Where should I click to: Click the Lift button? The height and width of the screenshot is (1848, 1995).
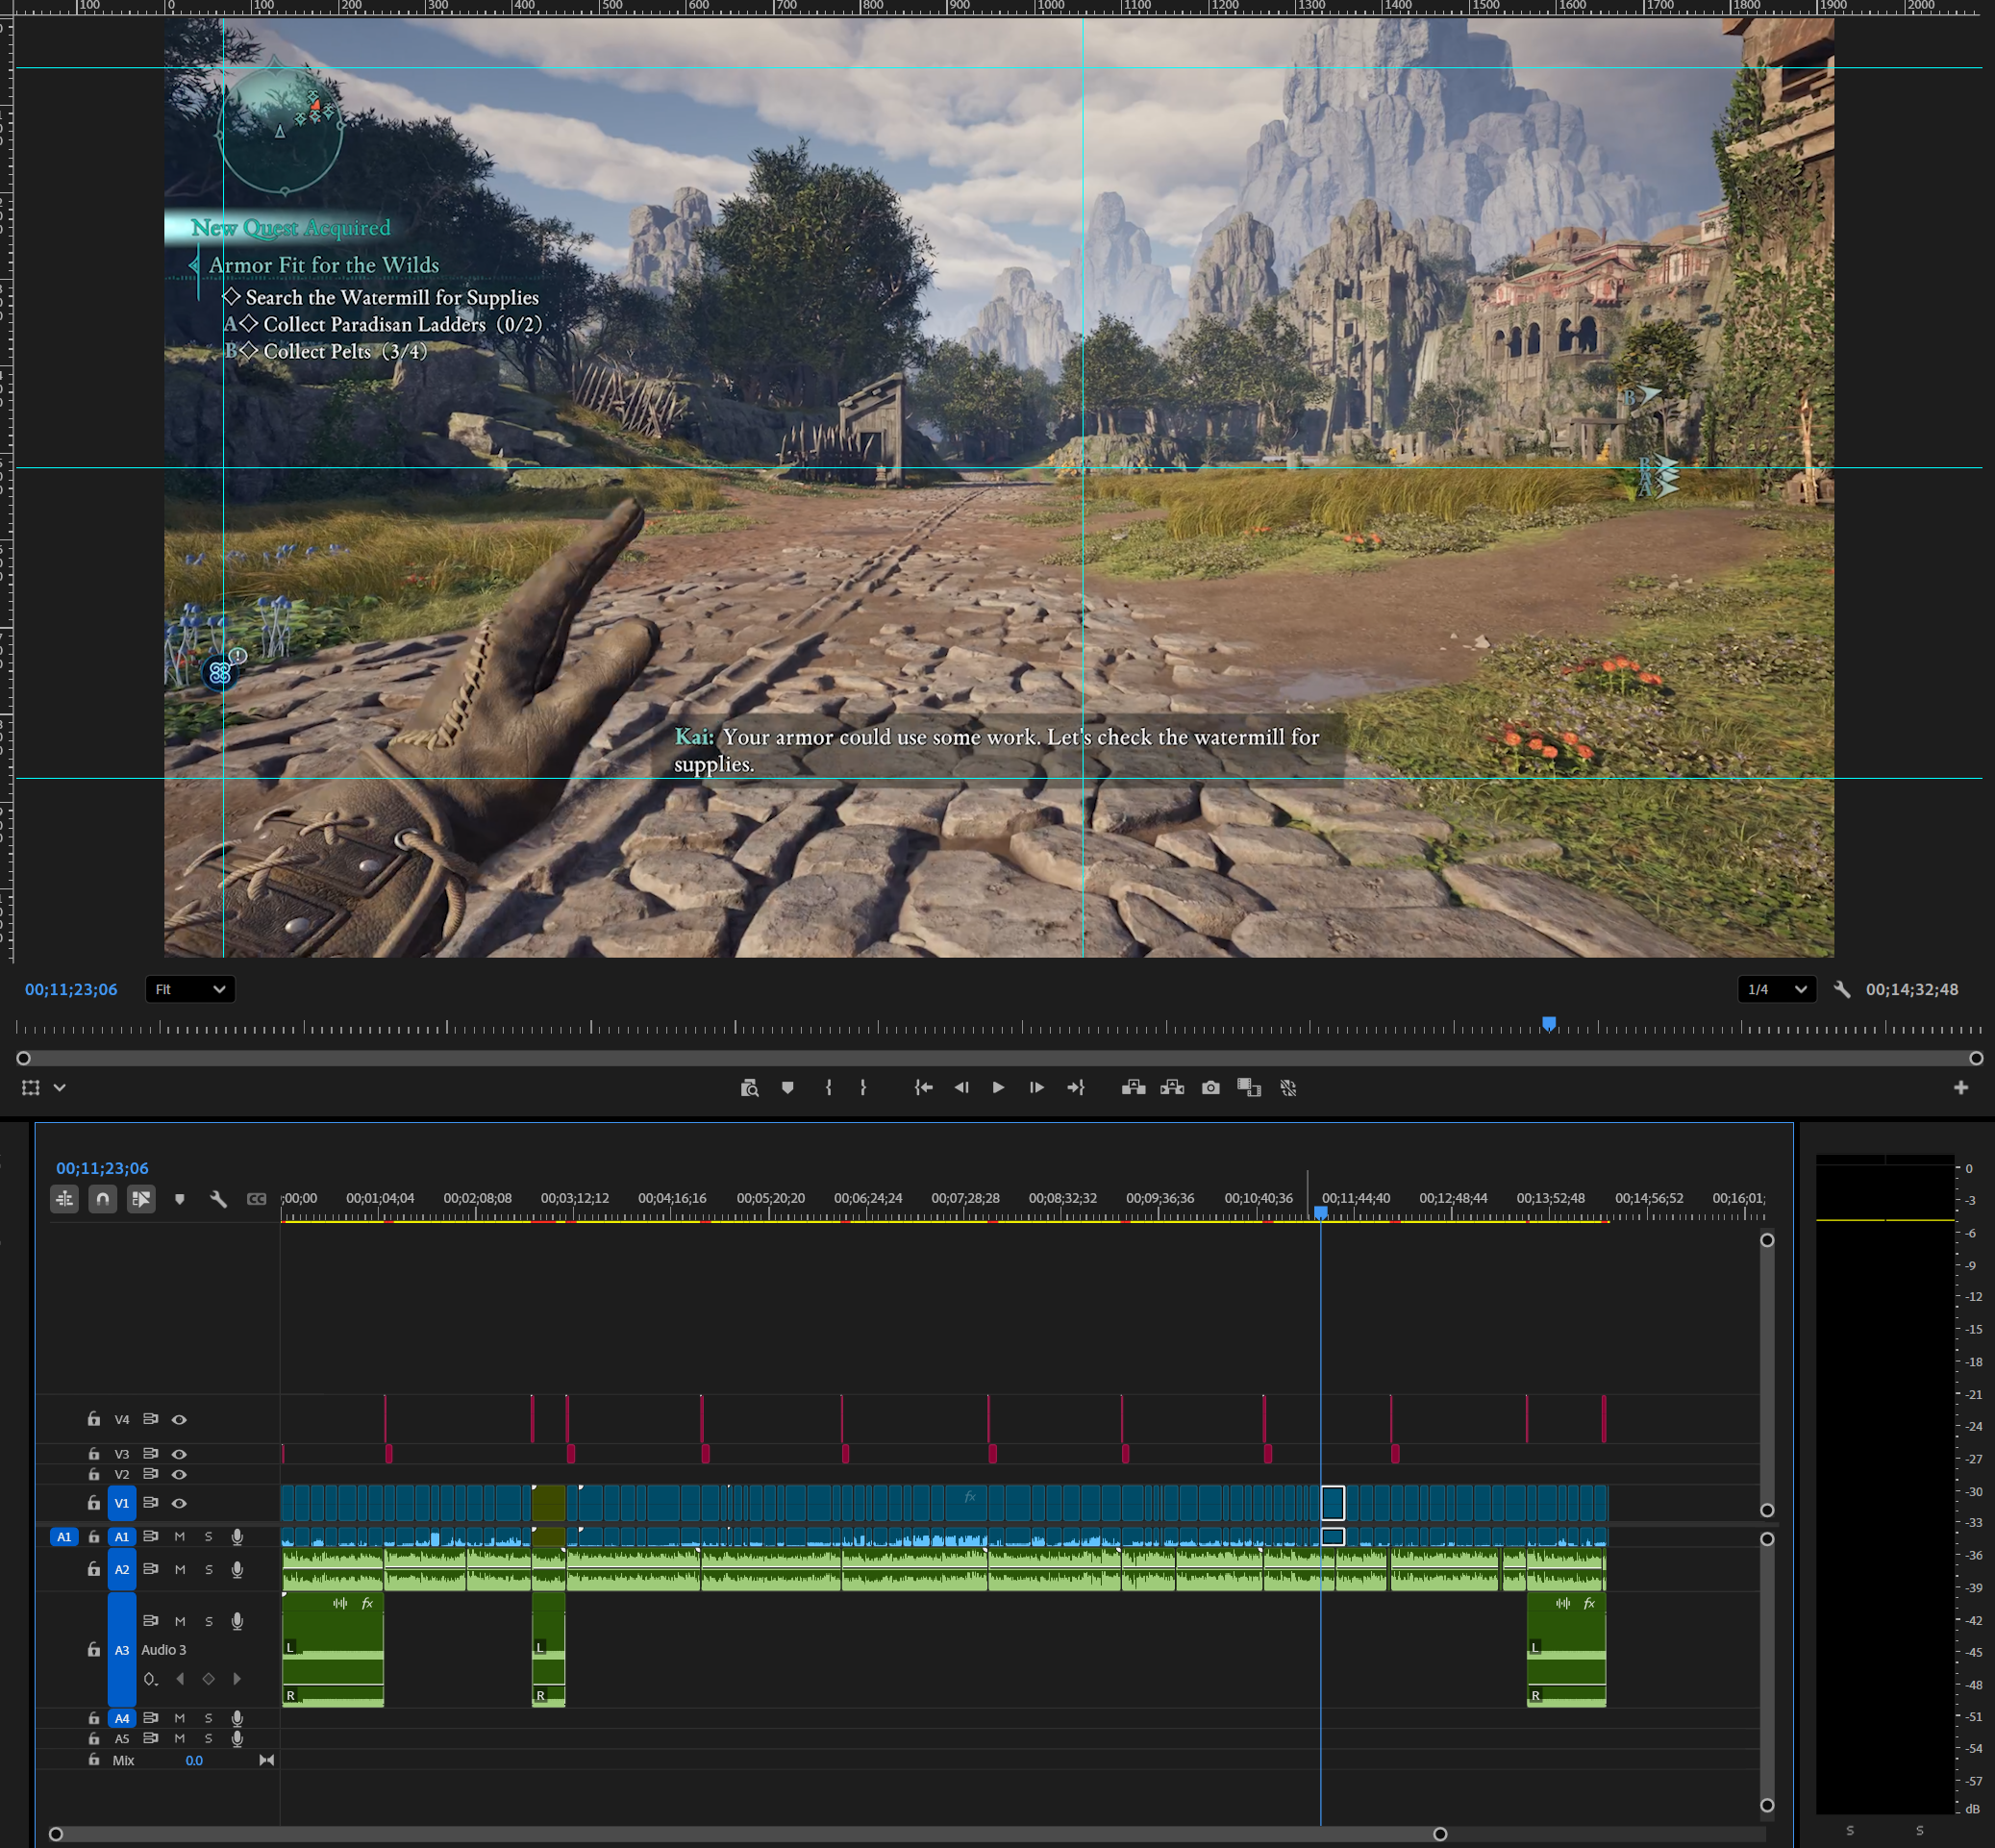[x=1133, y=1087]
